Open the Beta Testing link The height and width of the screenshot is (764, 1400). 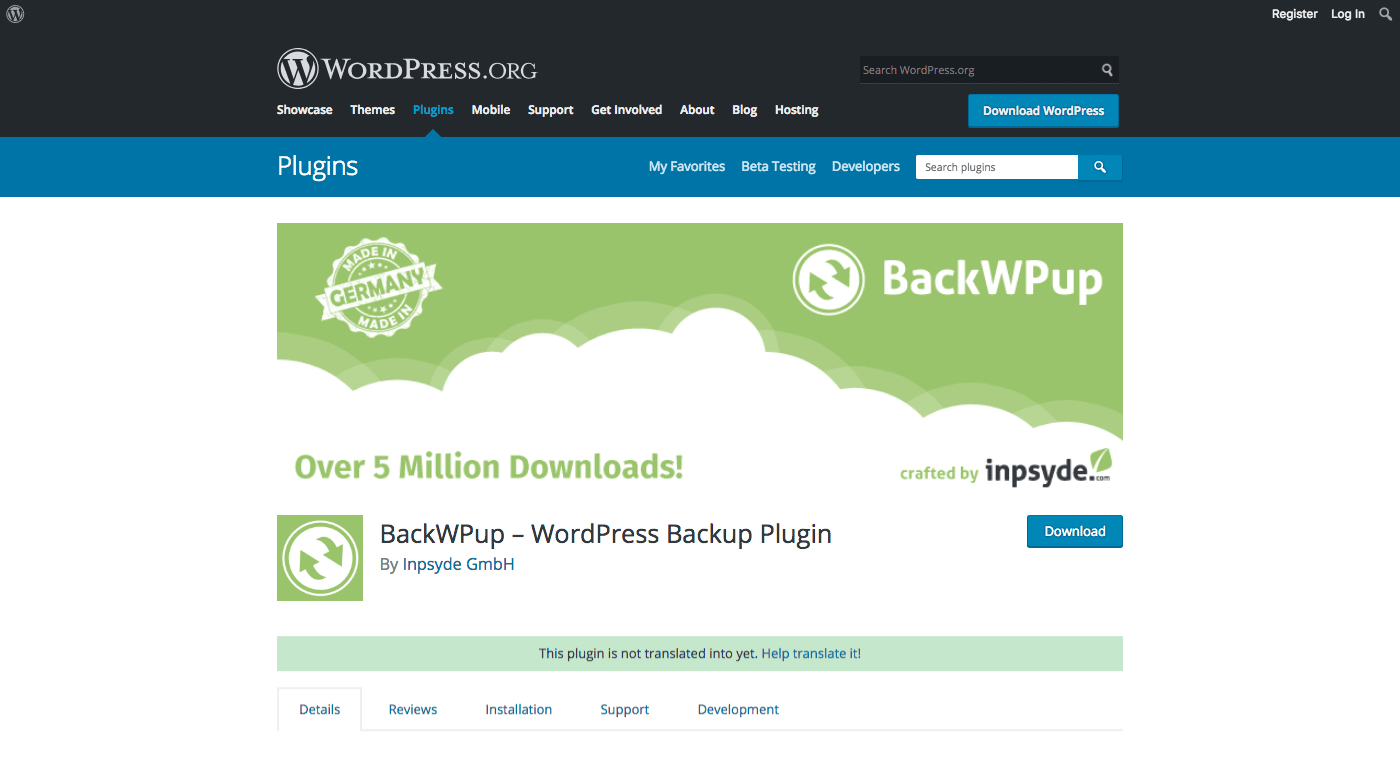pos(778,167)
